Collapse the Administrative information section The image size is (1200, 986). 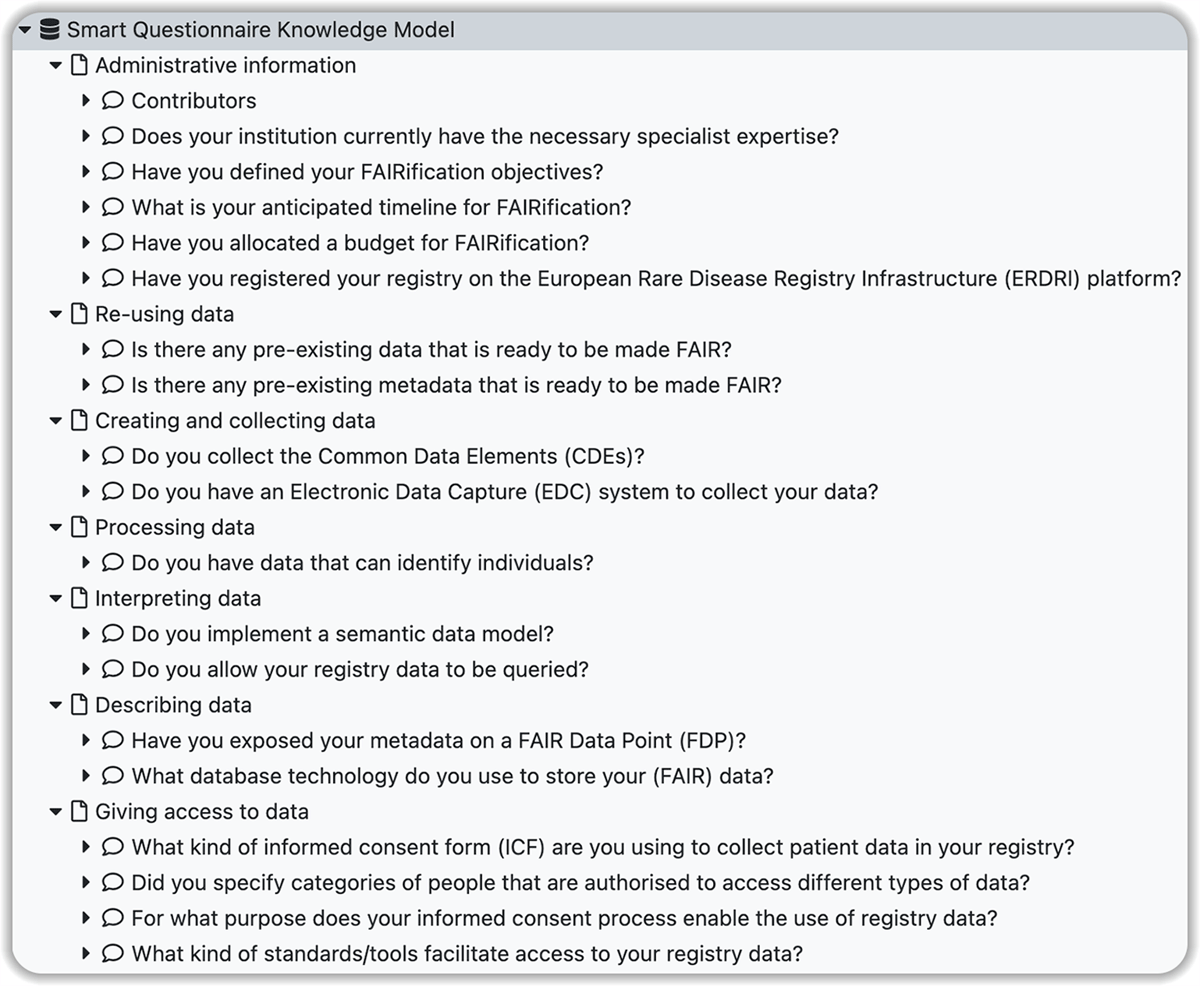coord(55,65)
